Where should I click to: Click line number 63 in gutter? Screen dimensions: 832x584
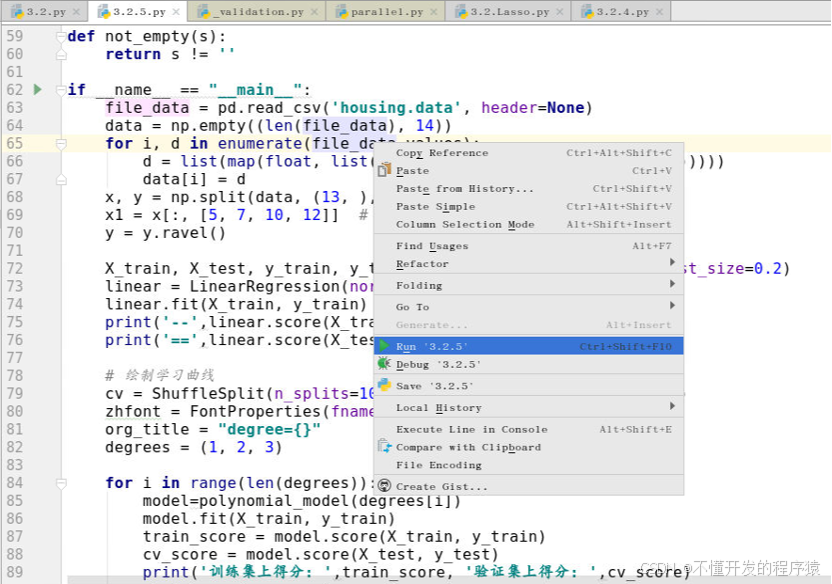coord(15,108)
